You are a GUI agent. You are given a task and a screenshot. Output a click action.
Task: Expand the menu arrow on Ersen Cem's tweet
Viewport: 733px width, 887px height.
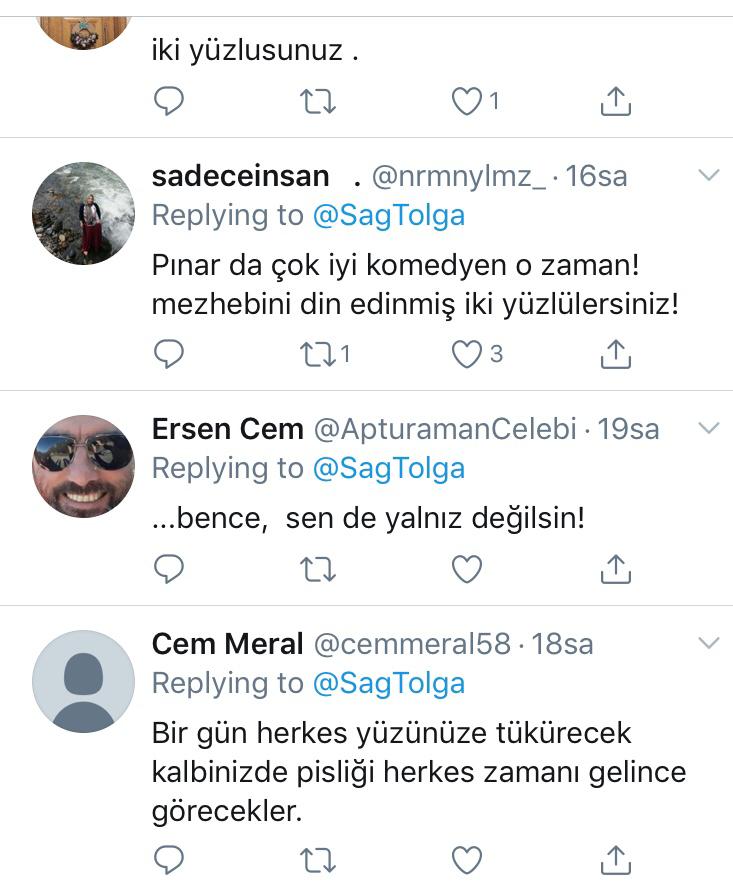coord(708,429)
